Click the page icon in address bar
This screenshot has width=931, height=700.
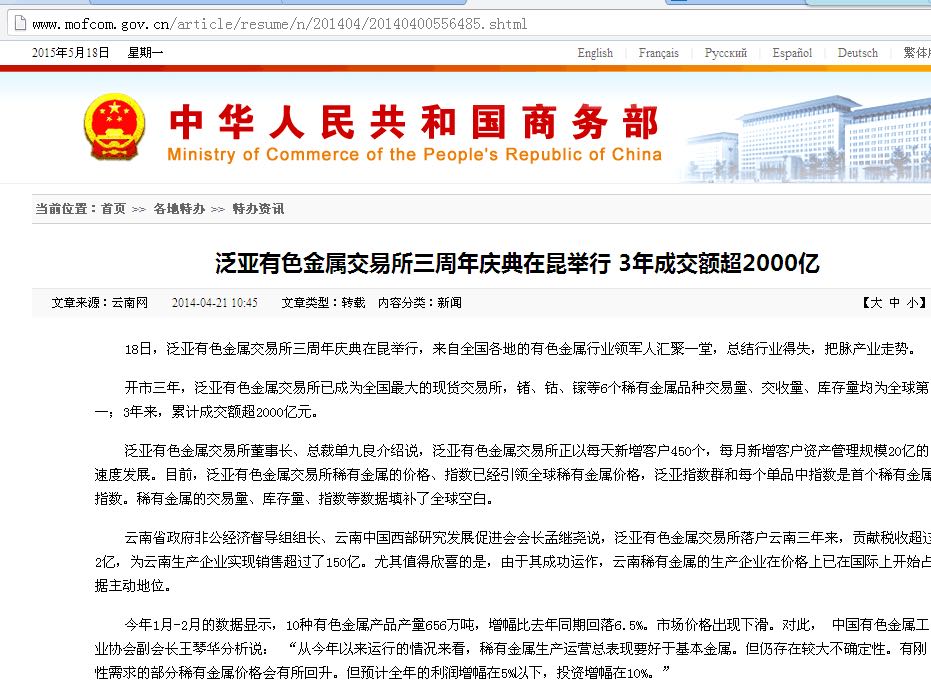coord(20,23)
